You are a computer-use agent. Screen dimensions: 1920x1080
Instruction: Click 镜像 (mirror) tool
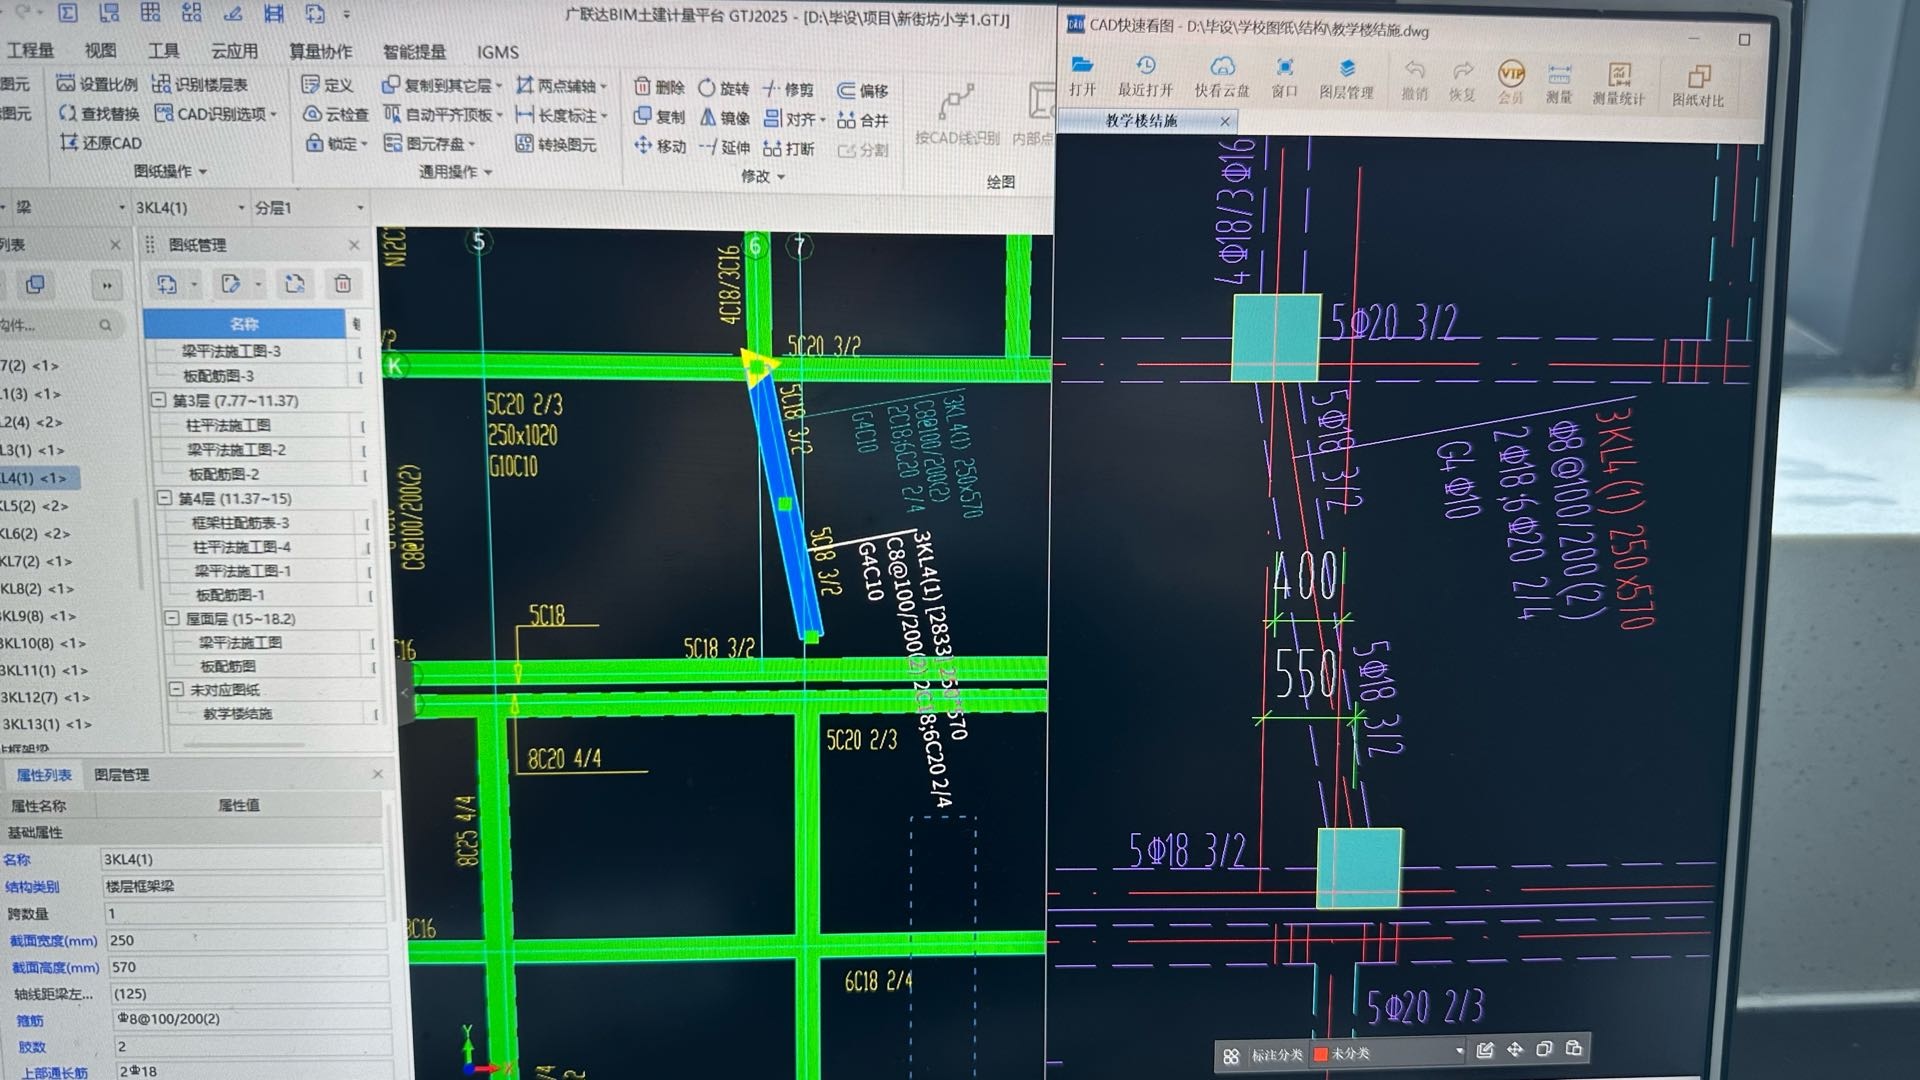pyautogui.click(x=725, y=117)
